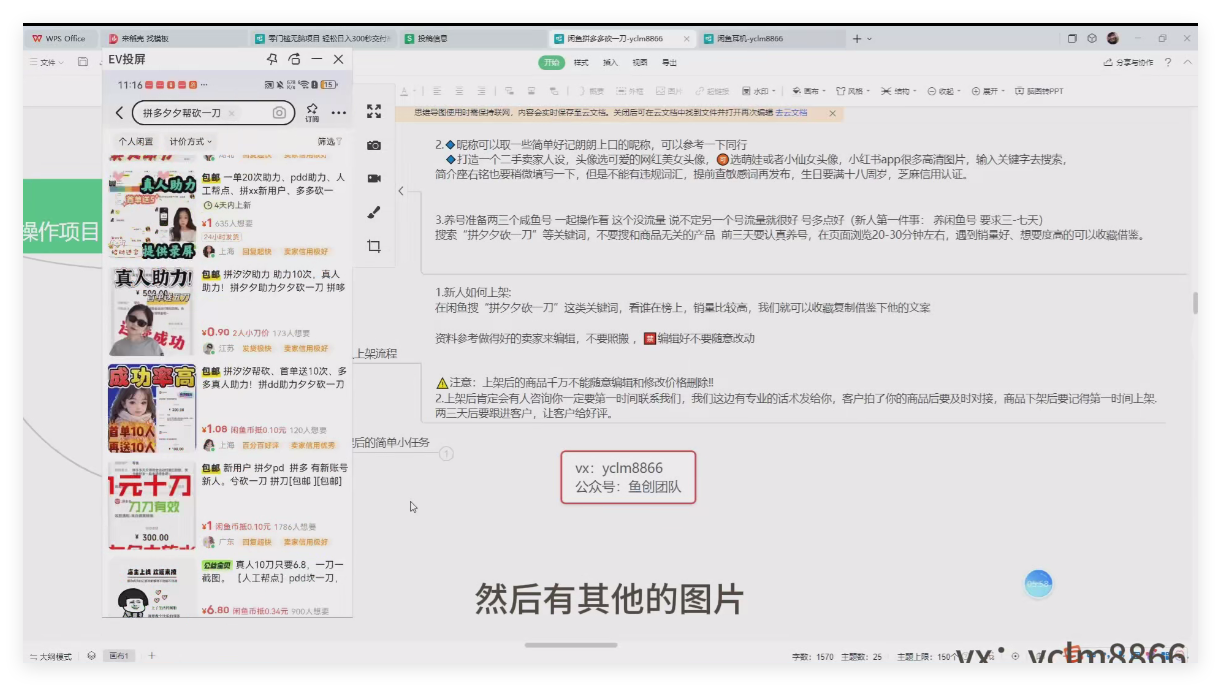Start recording with the EV投屏 video camera icon
1221x686 pixels.
coord(374,178)
